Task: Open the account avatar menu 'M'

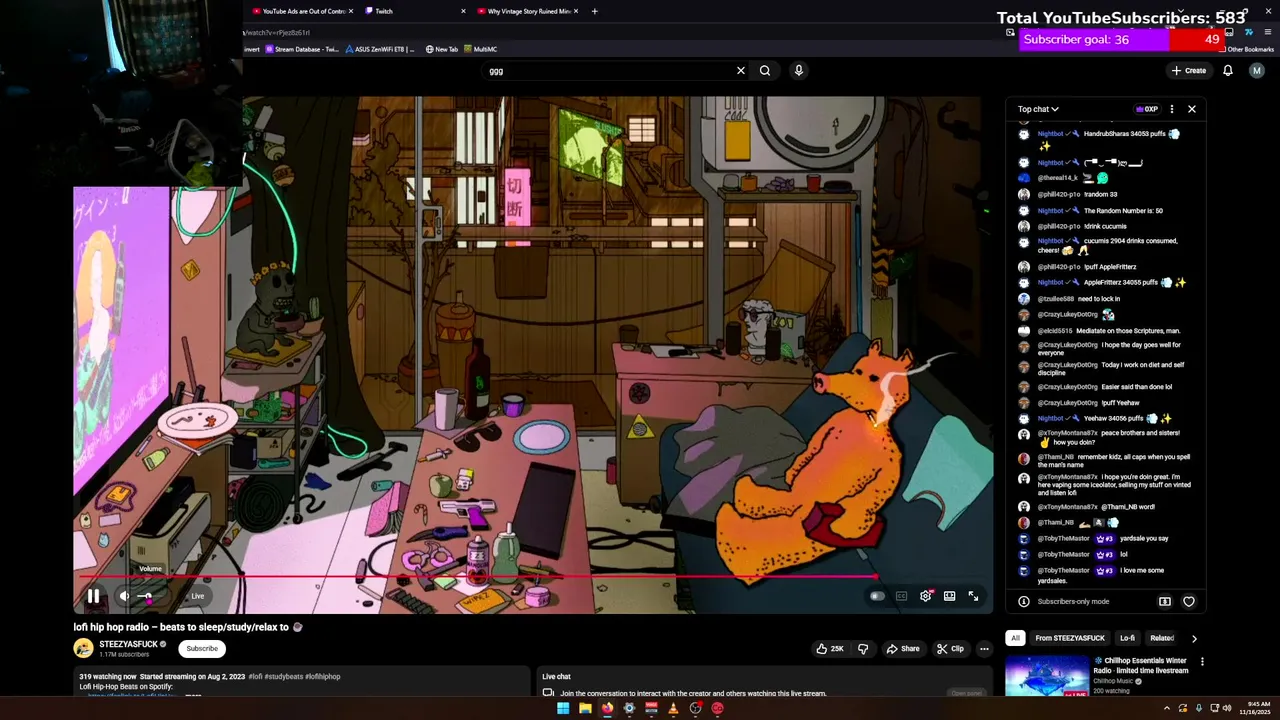Action: click(1257, 70)
